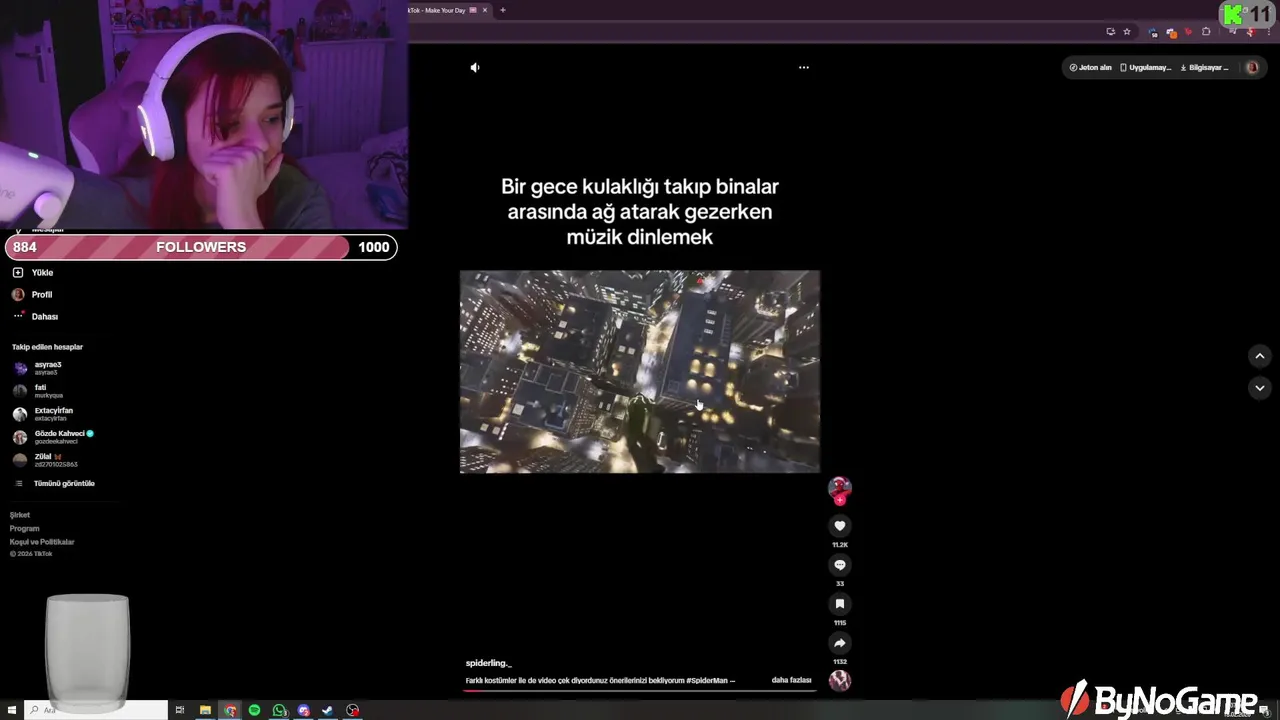Close the TikTok browser tab

coord(485,10)
